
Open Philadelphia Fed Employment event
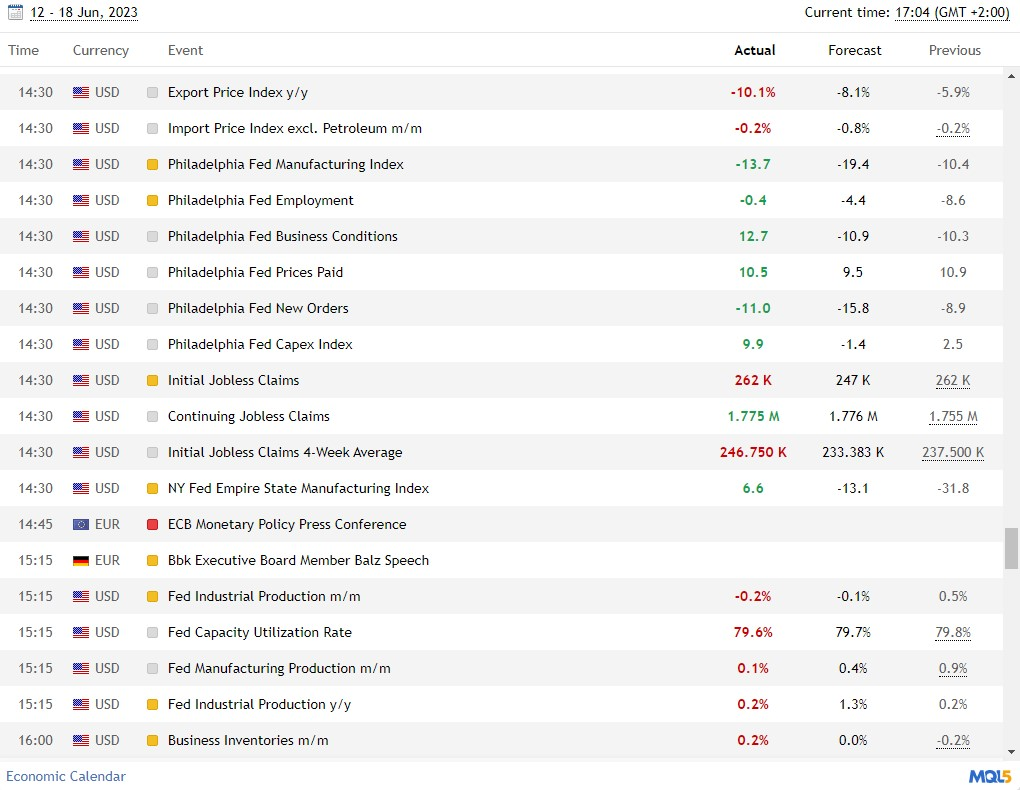pyautogui.click(x=260, y=200)
